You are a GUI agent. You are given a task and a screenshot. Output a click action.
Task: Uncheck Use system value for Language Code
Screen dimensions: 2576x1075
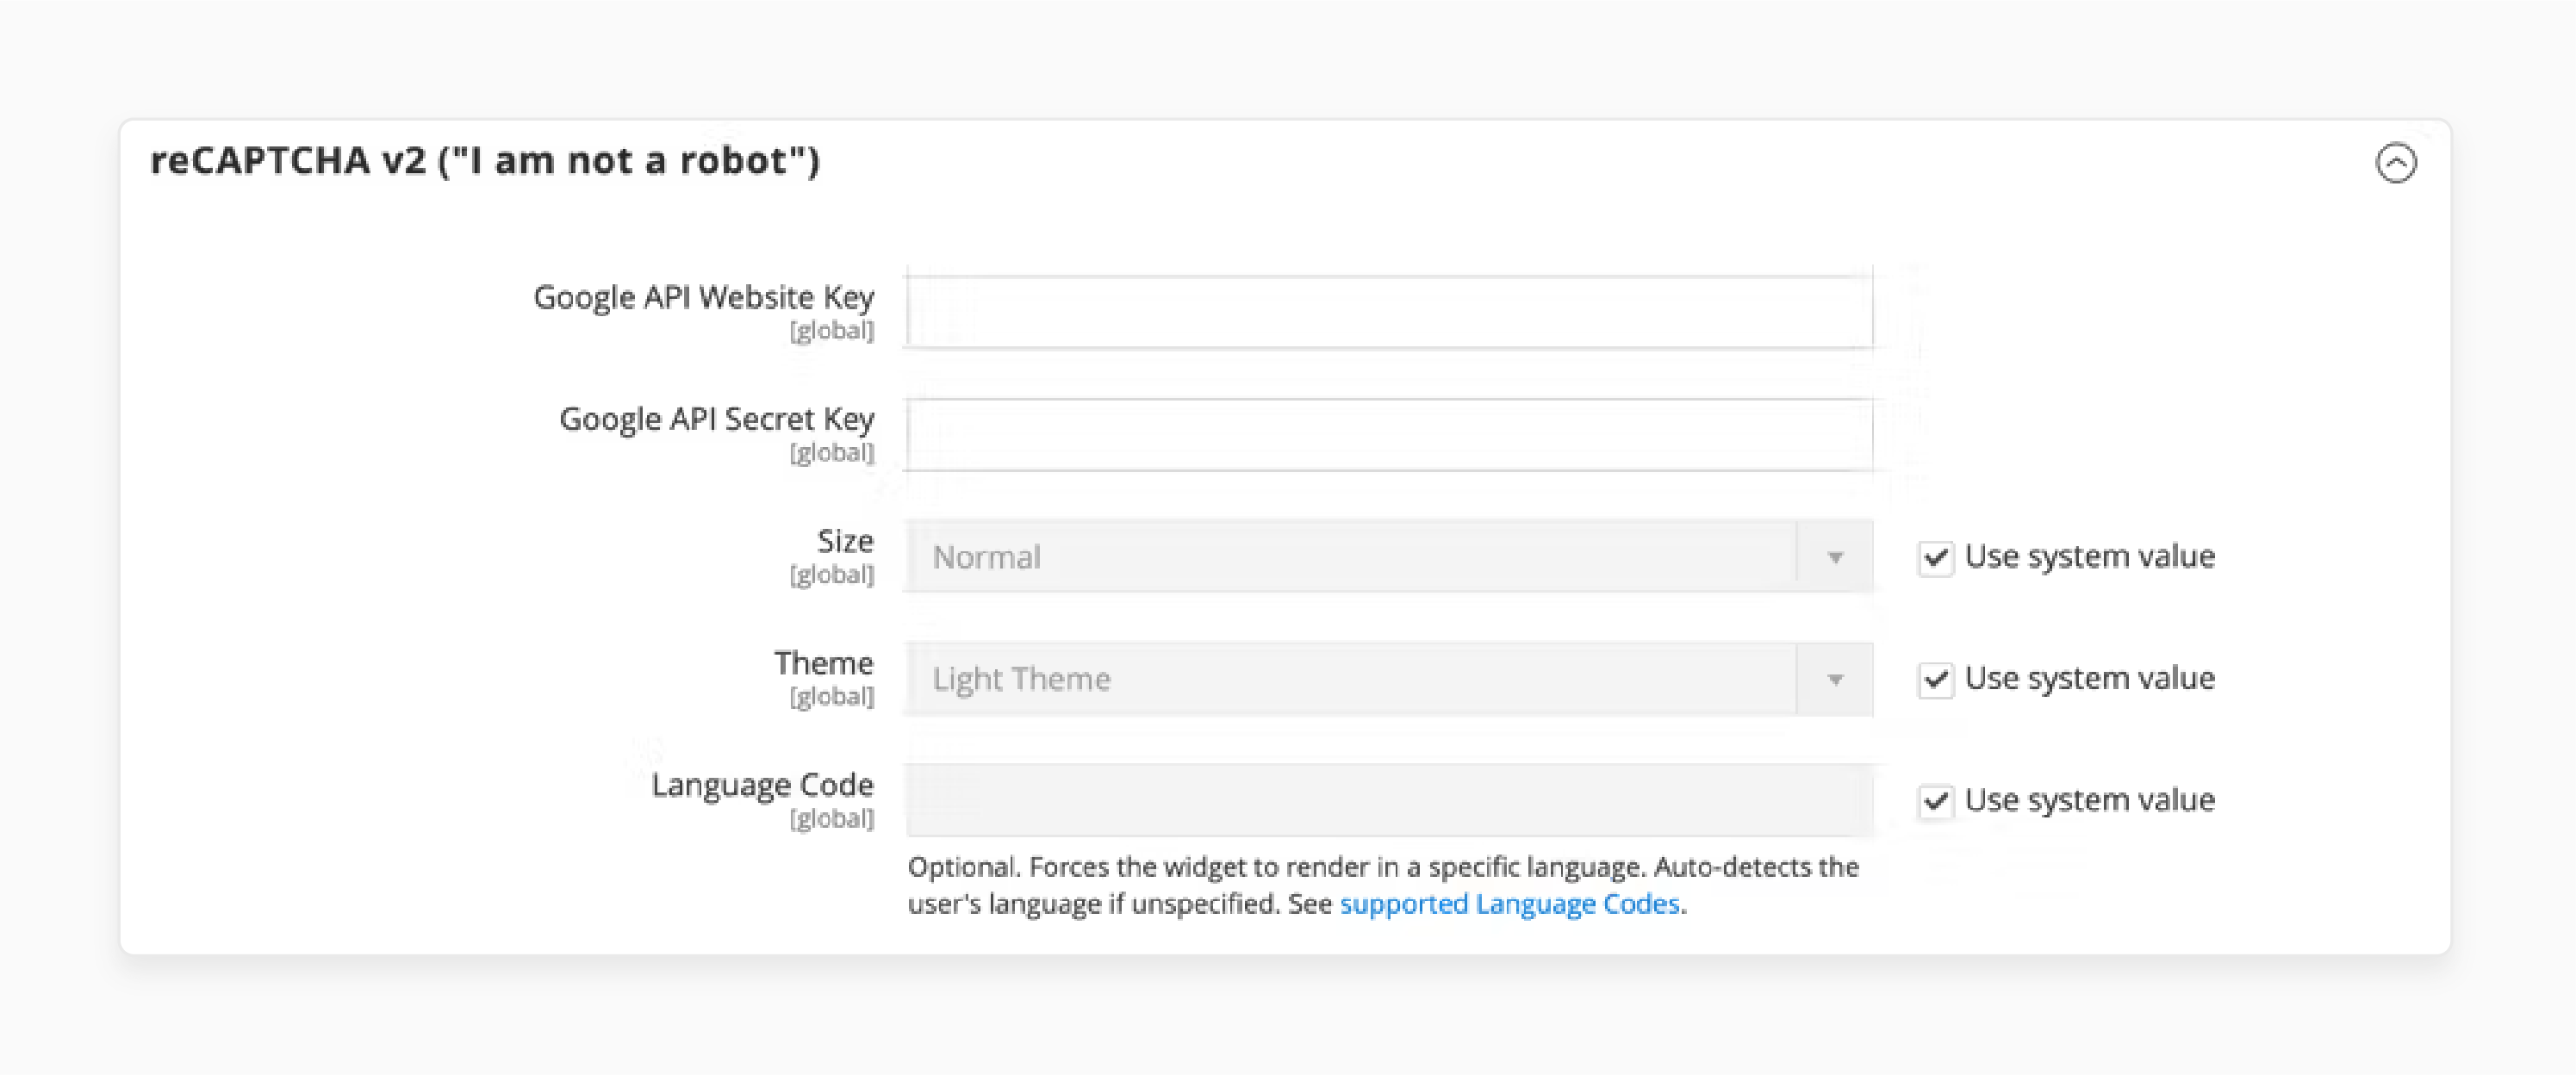point(1935,801)
